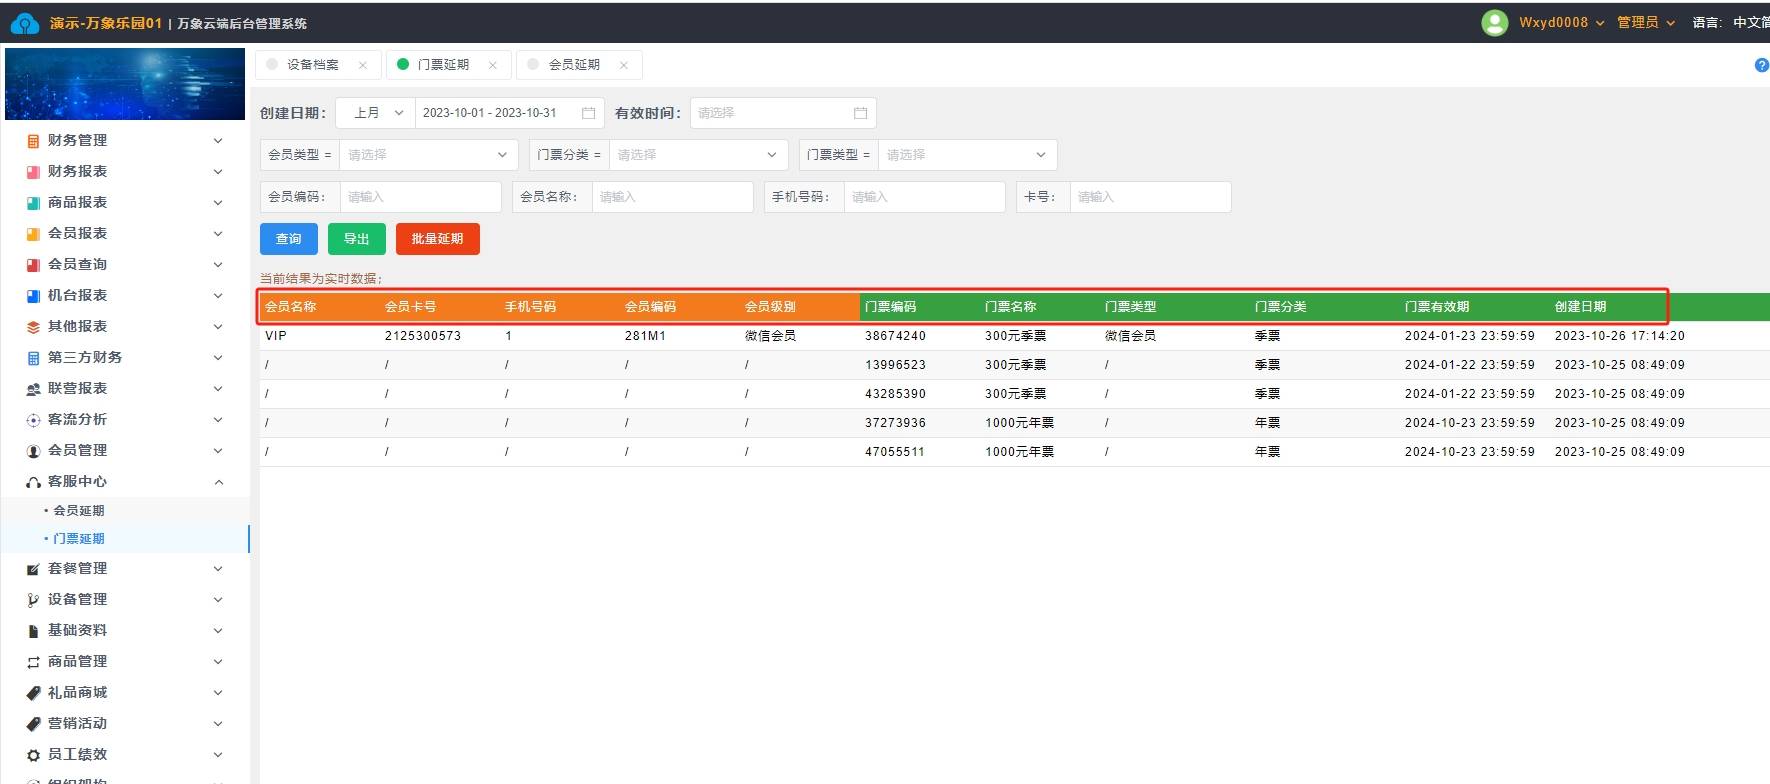Click the 商品报表 sidebar icon

[x=33, y=203]
